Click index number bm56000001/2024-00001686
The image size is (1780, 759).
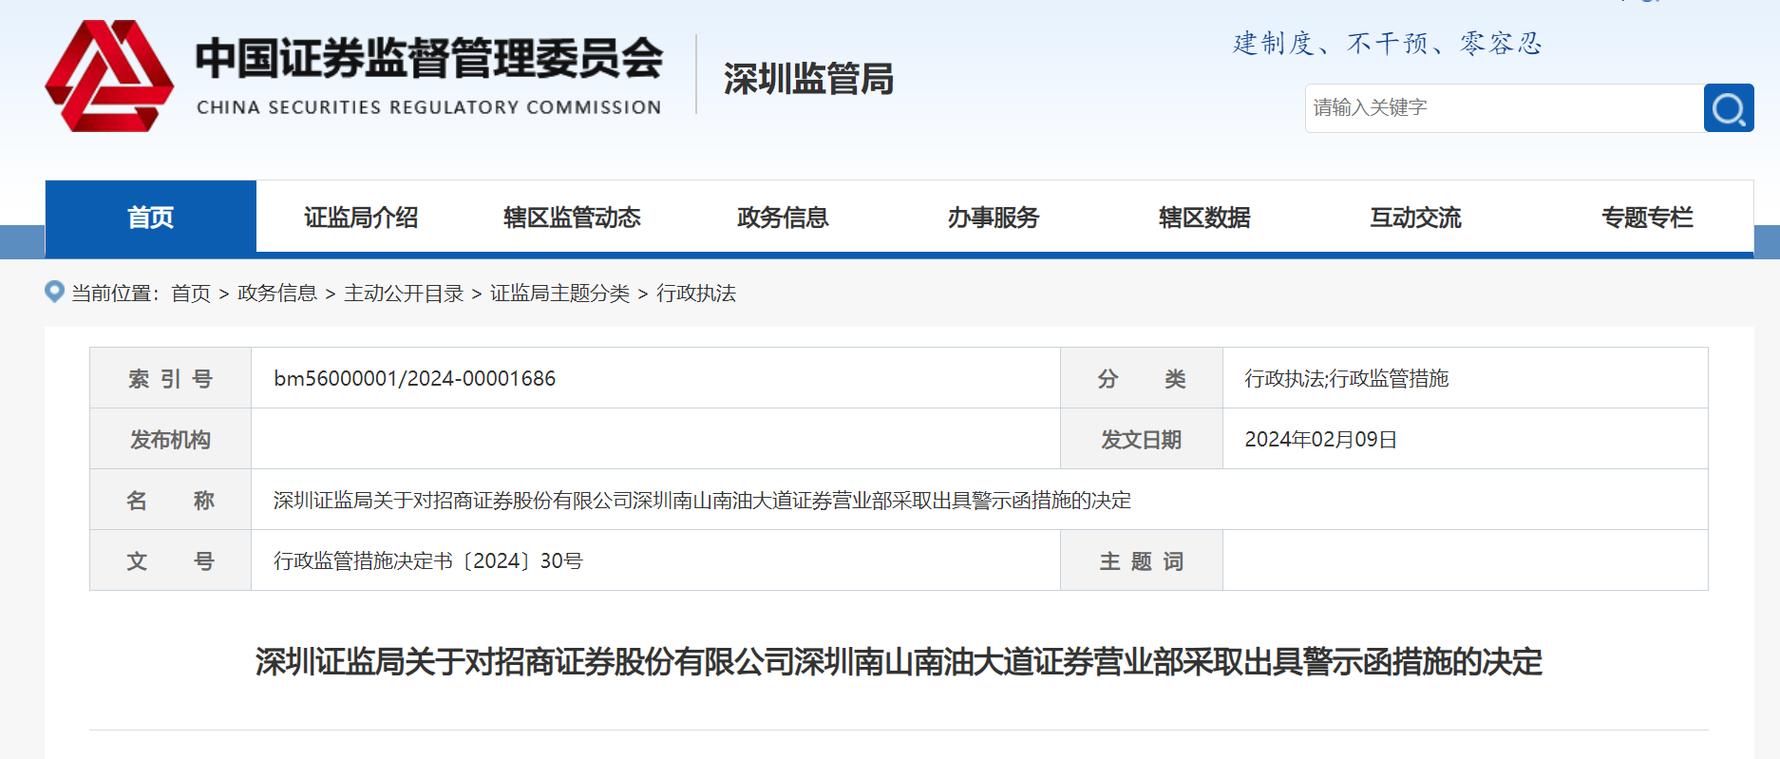coord(414,379)
